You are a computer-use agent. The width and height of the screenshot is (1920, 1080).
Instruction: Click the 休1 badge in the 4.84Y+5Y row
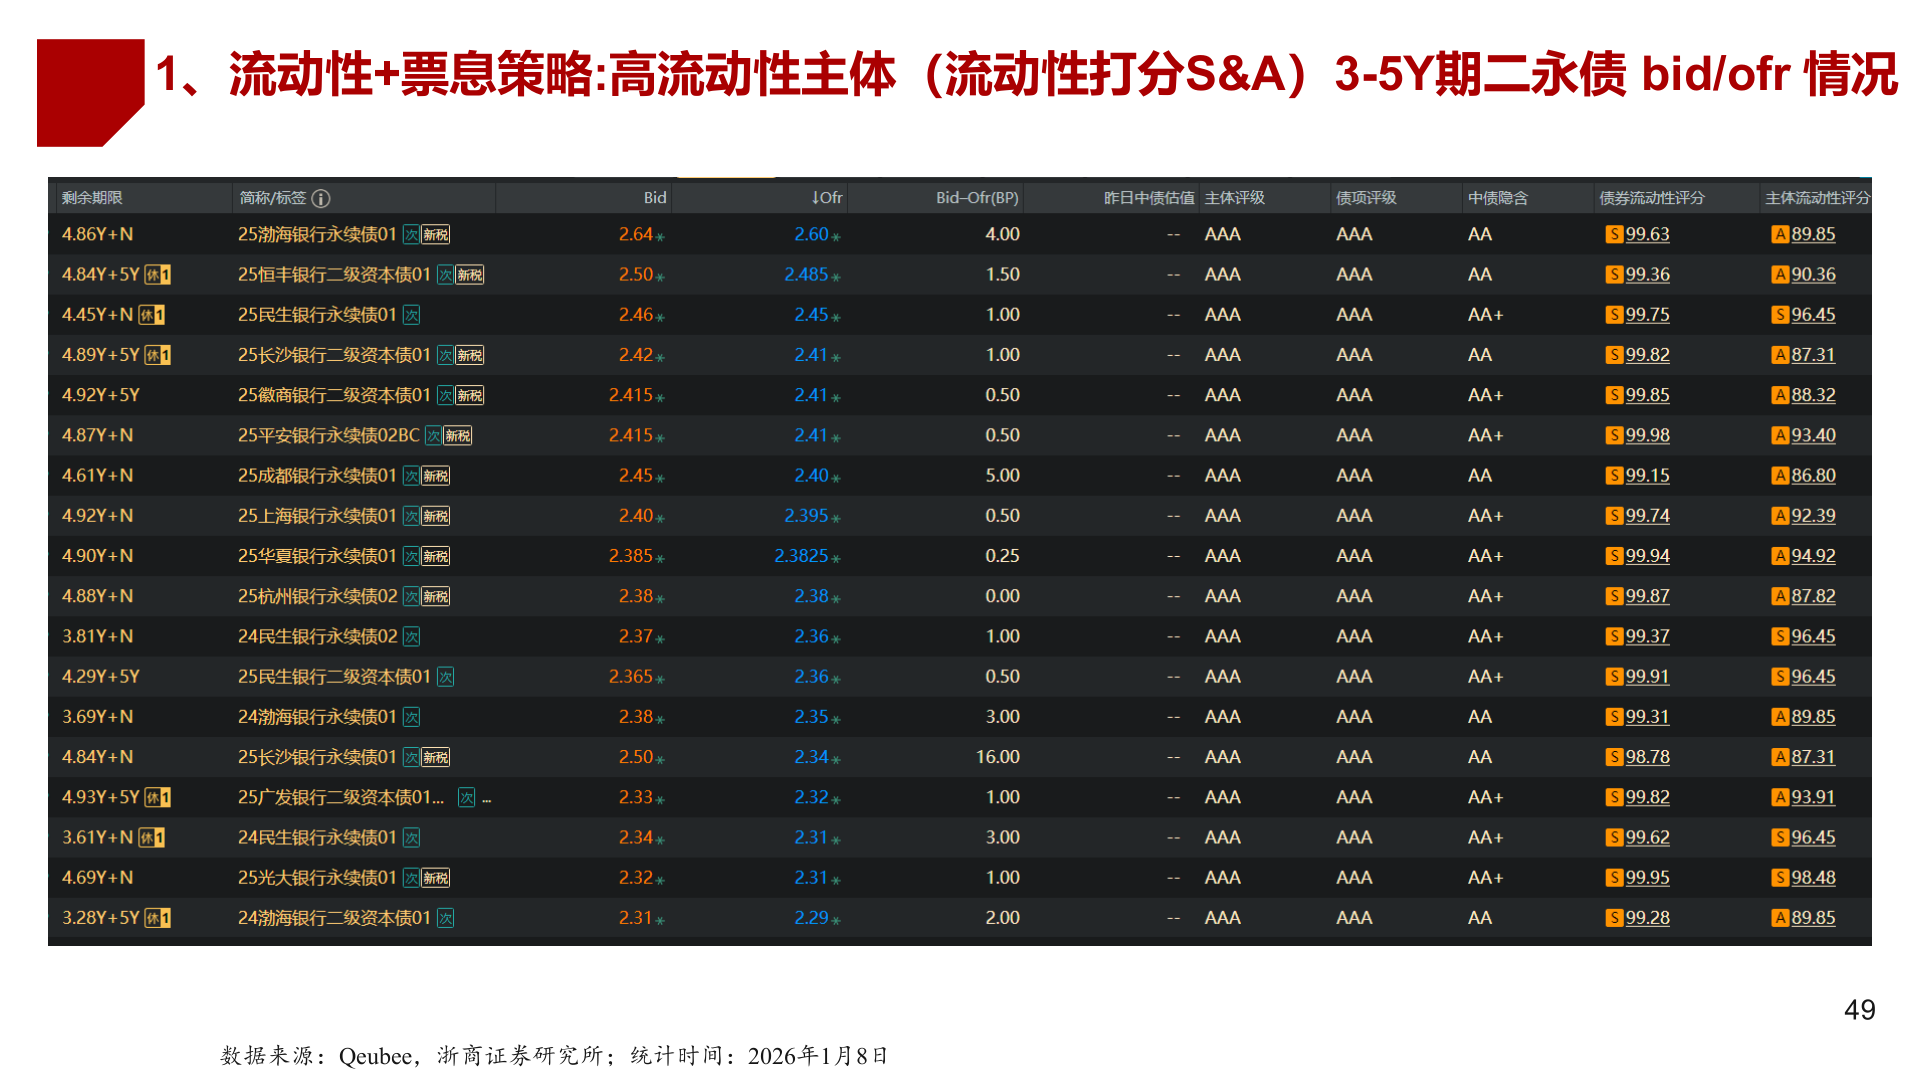pyautogui.click(x=156, y=274)
